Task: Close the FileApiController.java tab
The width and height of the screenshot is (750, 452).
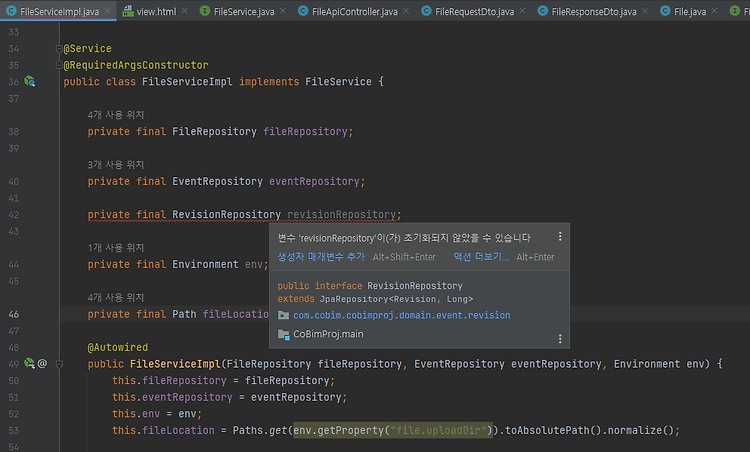Action: coord(406,11)
